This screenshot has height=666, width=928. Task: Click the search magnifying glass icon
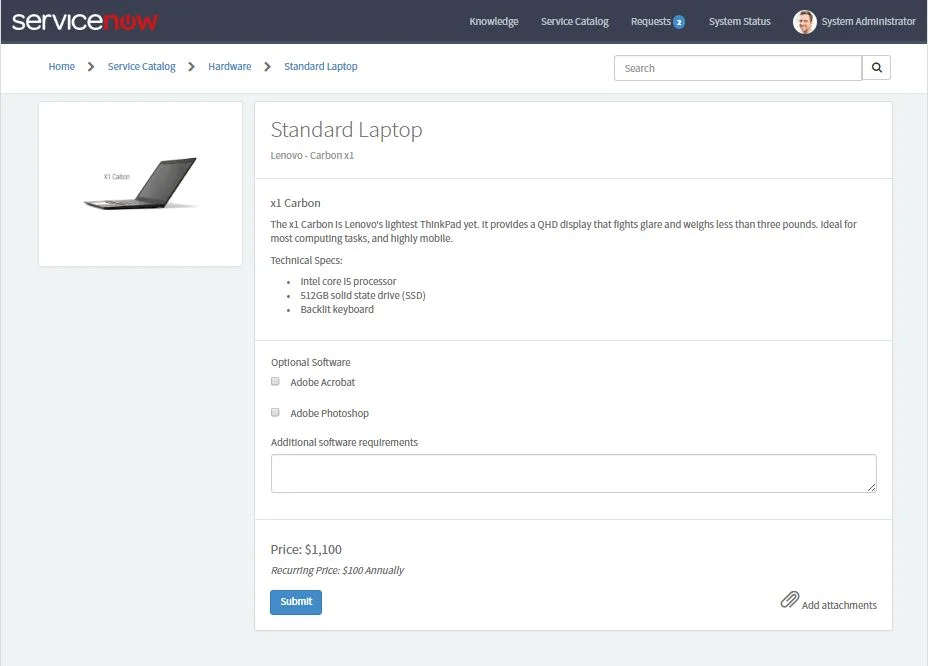coord(875,67)
